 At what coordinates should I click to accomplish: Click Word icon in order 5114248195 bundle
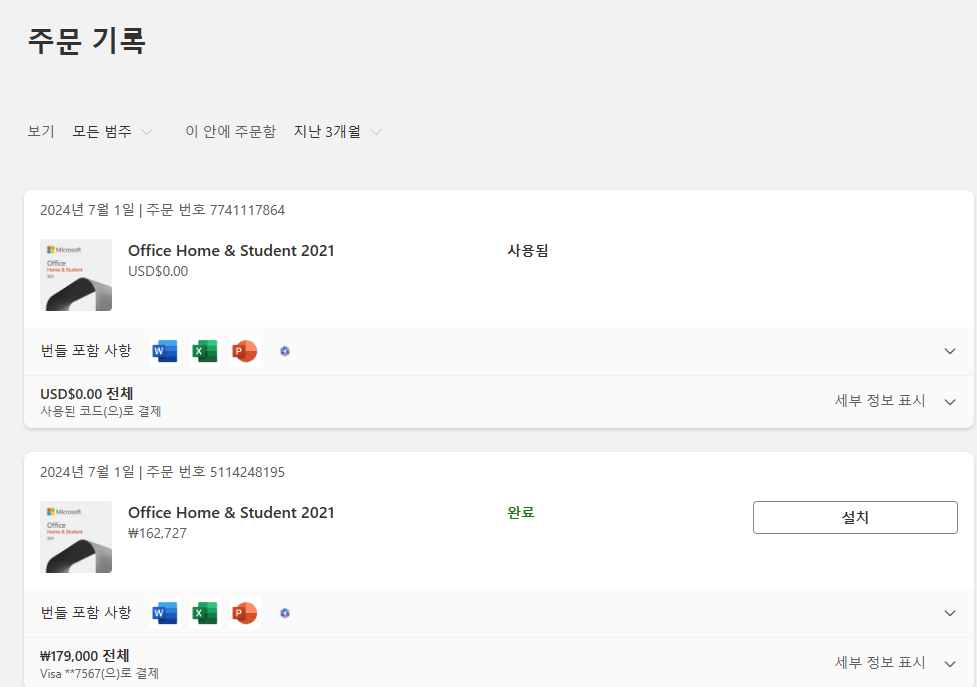[x=165, y=614]
